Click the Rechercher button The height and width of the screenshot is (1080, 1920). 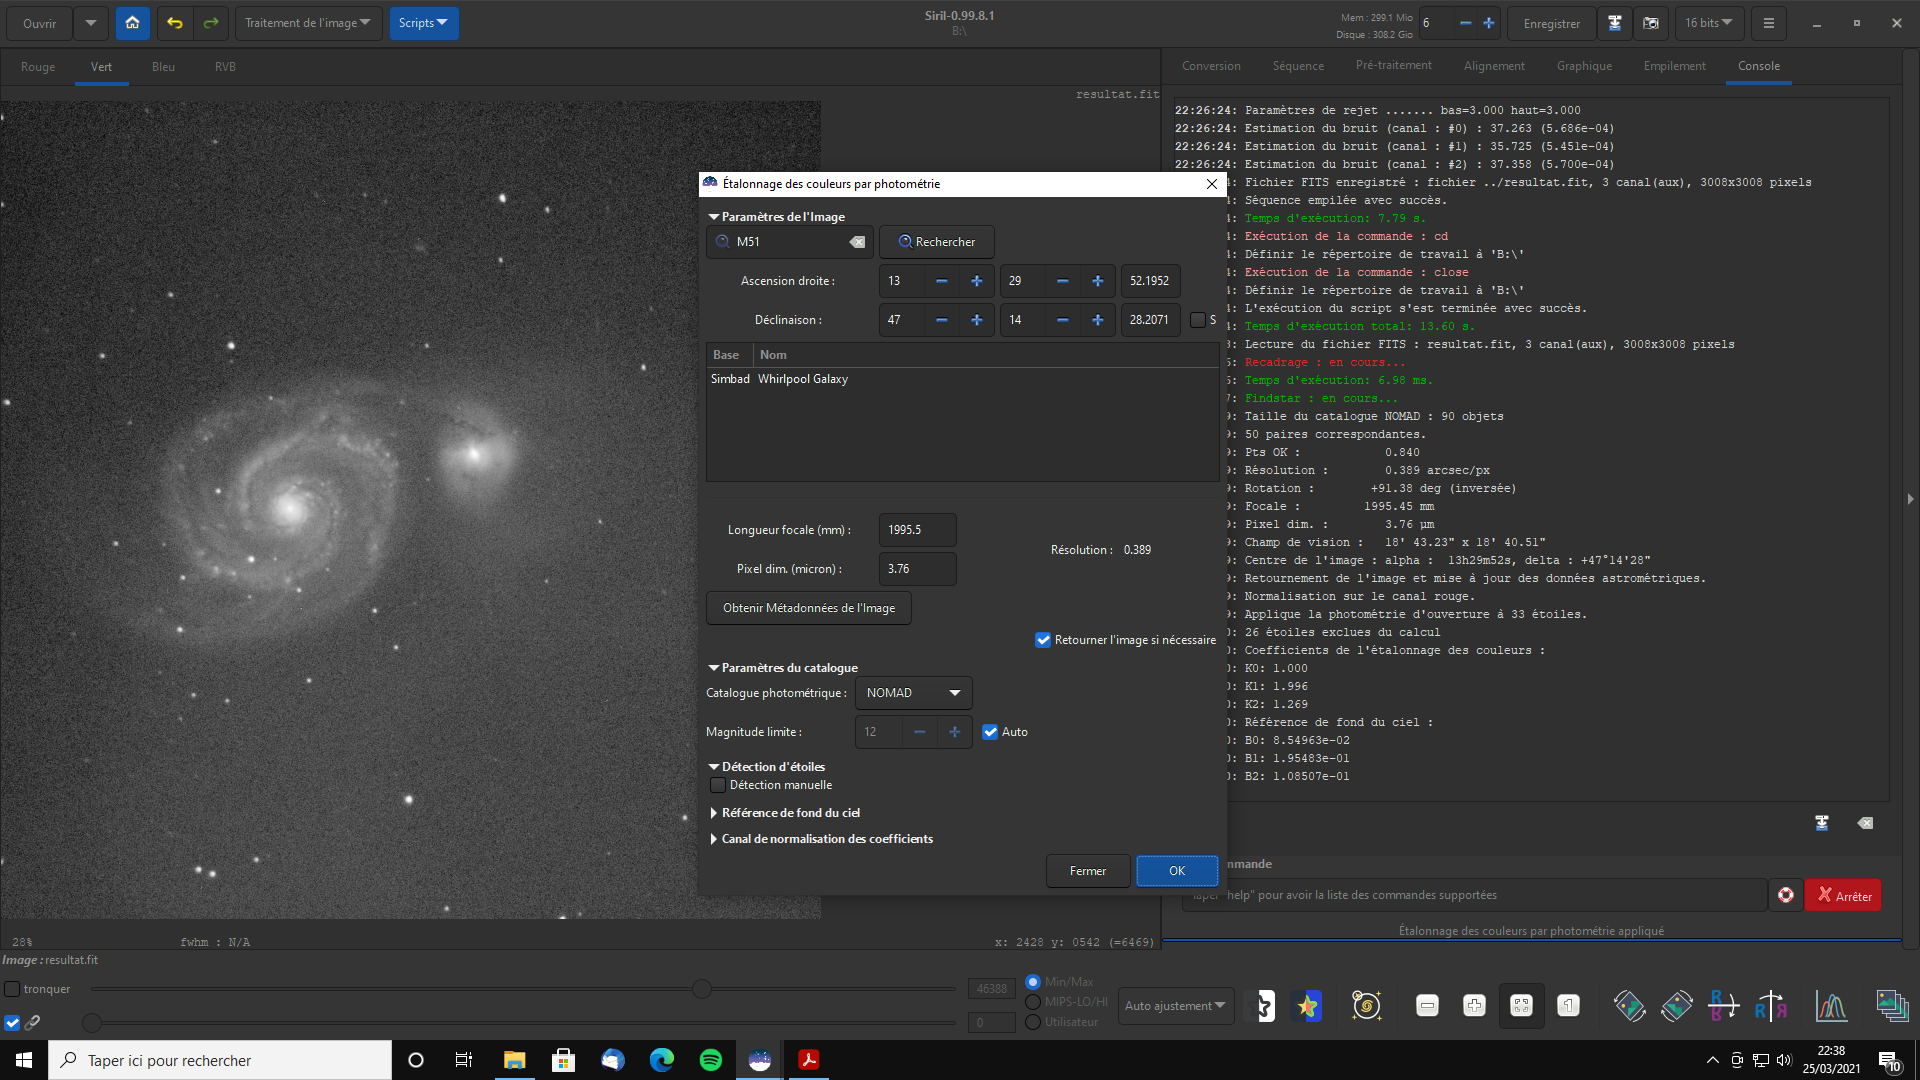(936, 242)
